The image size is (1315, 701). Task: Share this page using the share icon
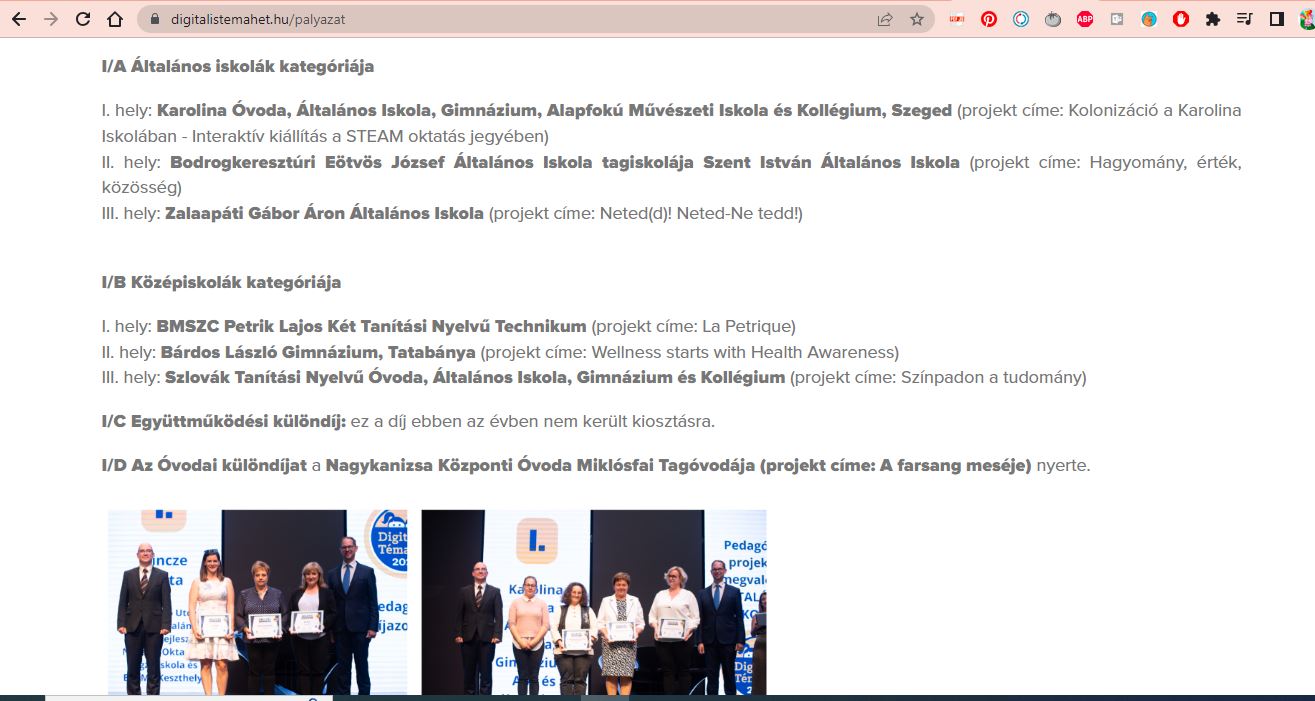coord(885,19)
